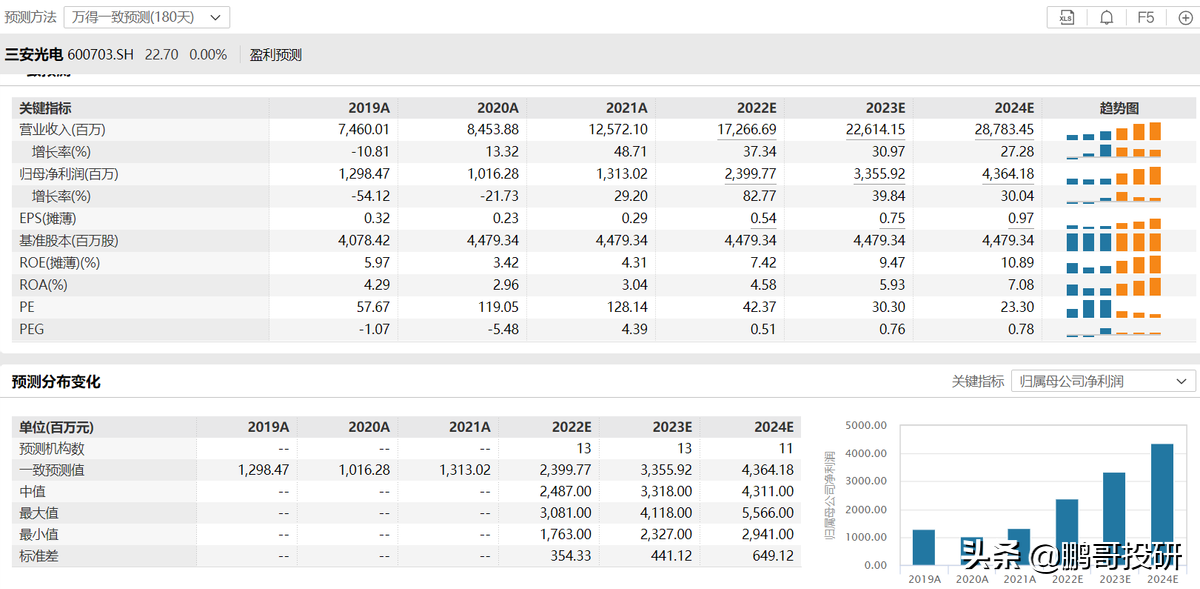Image resolution: width=1200 pixels, height=589 pixels.
Task: Select the 一致预测值 row label
Action: [52, 470]
